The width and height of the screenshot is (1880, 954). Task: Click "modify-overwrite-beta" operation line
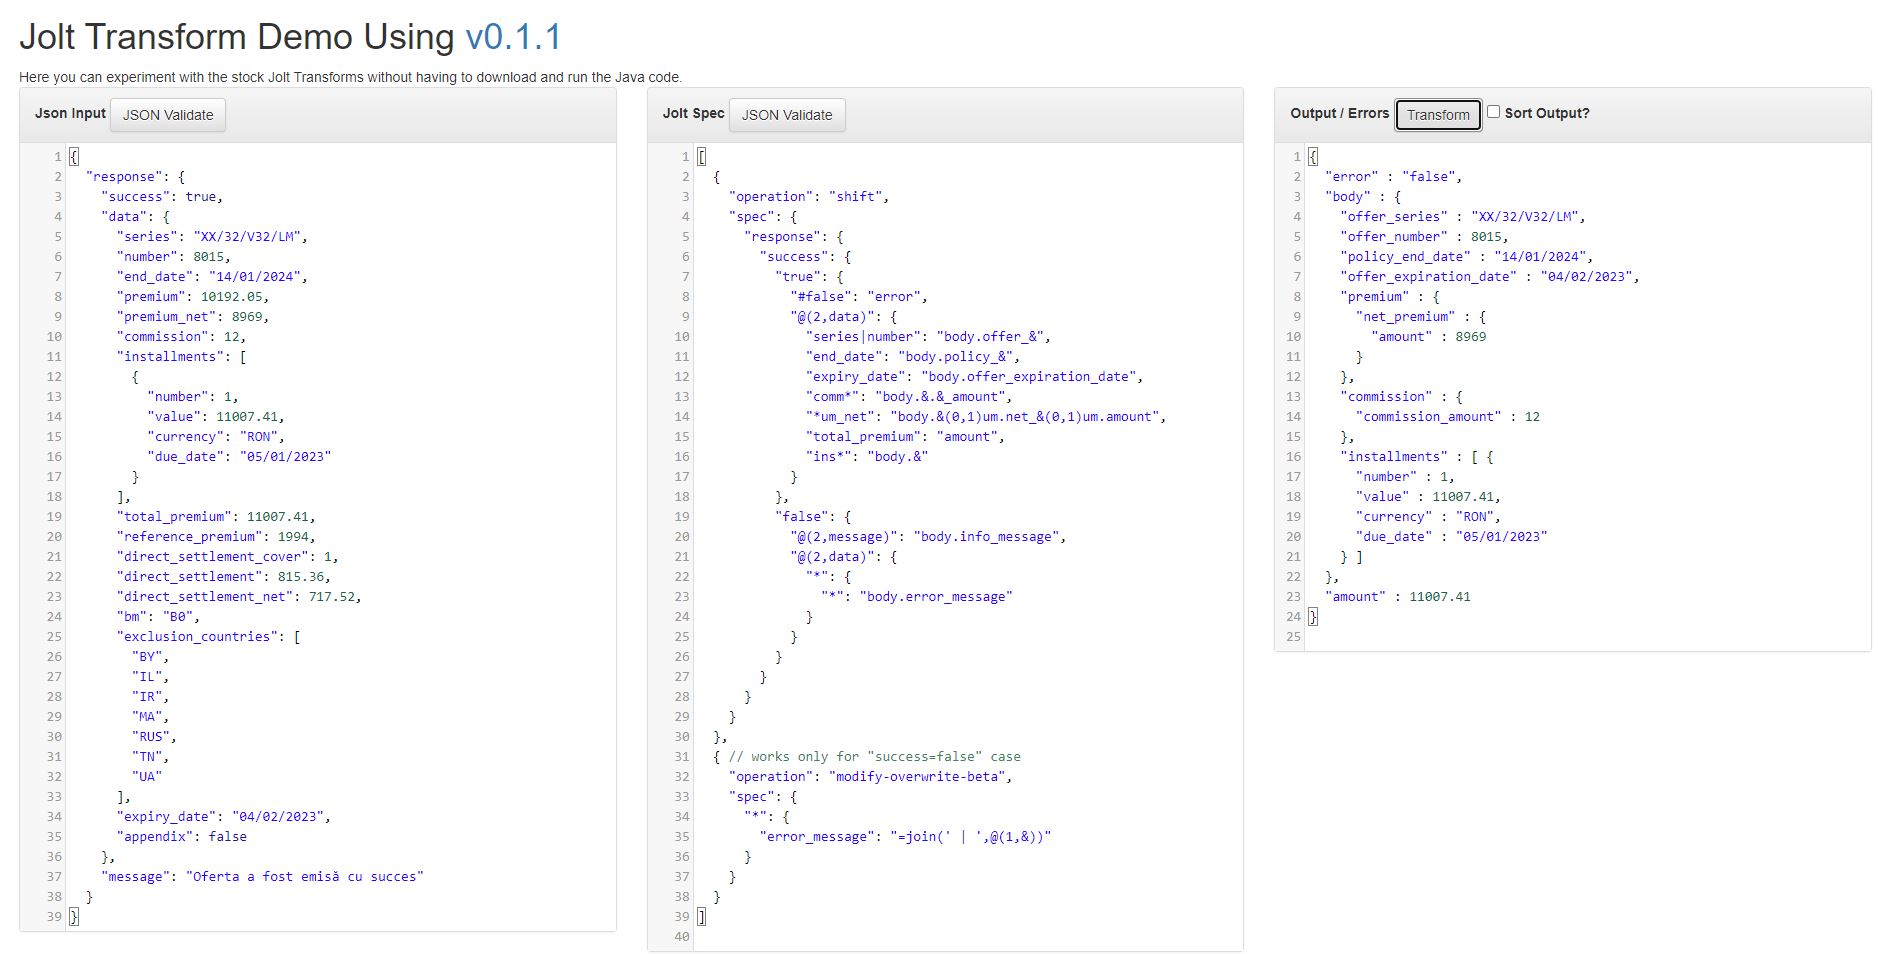(x=871, y=777)
